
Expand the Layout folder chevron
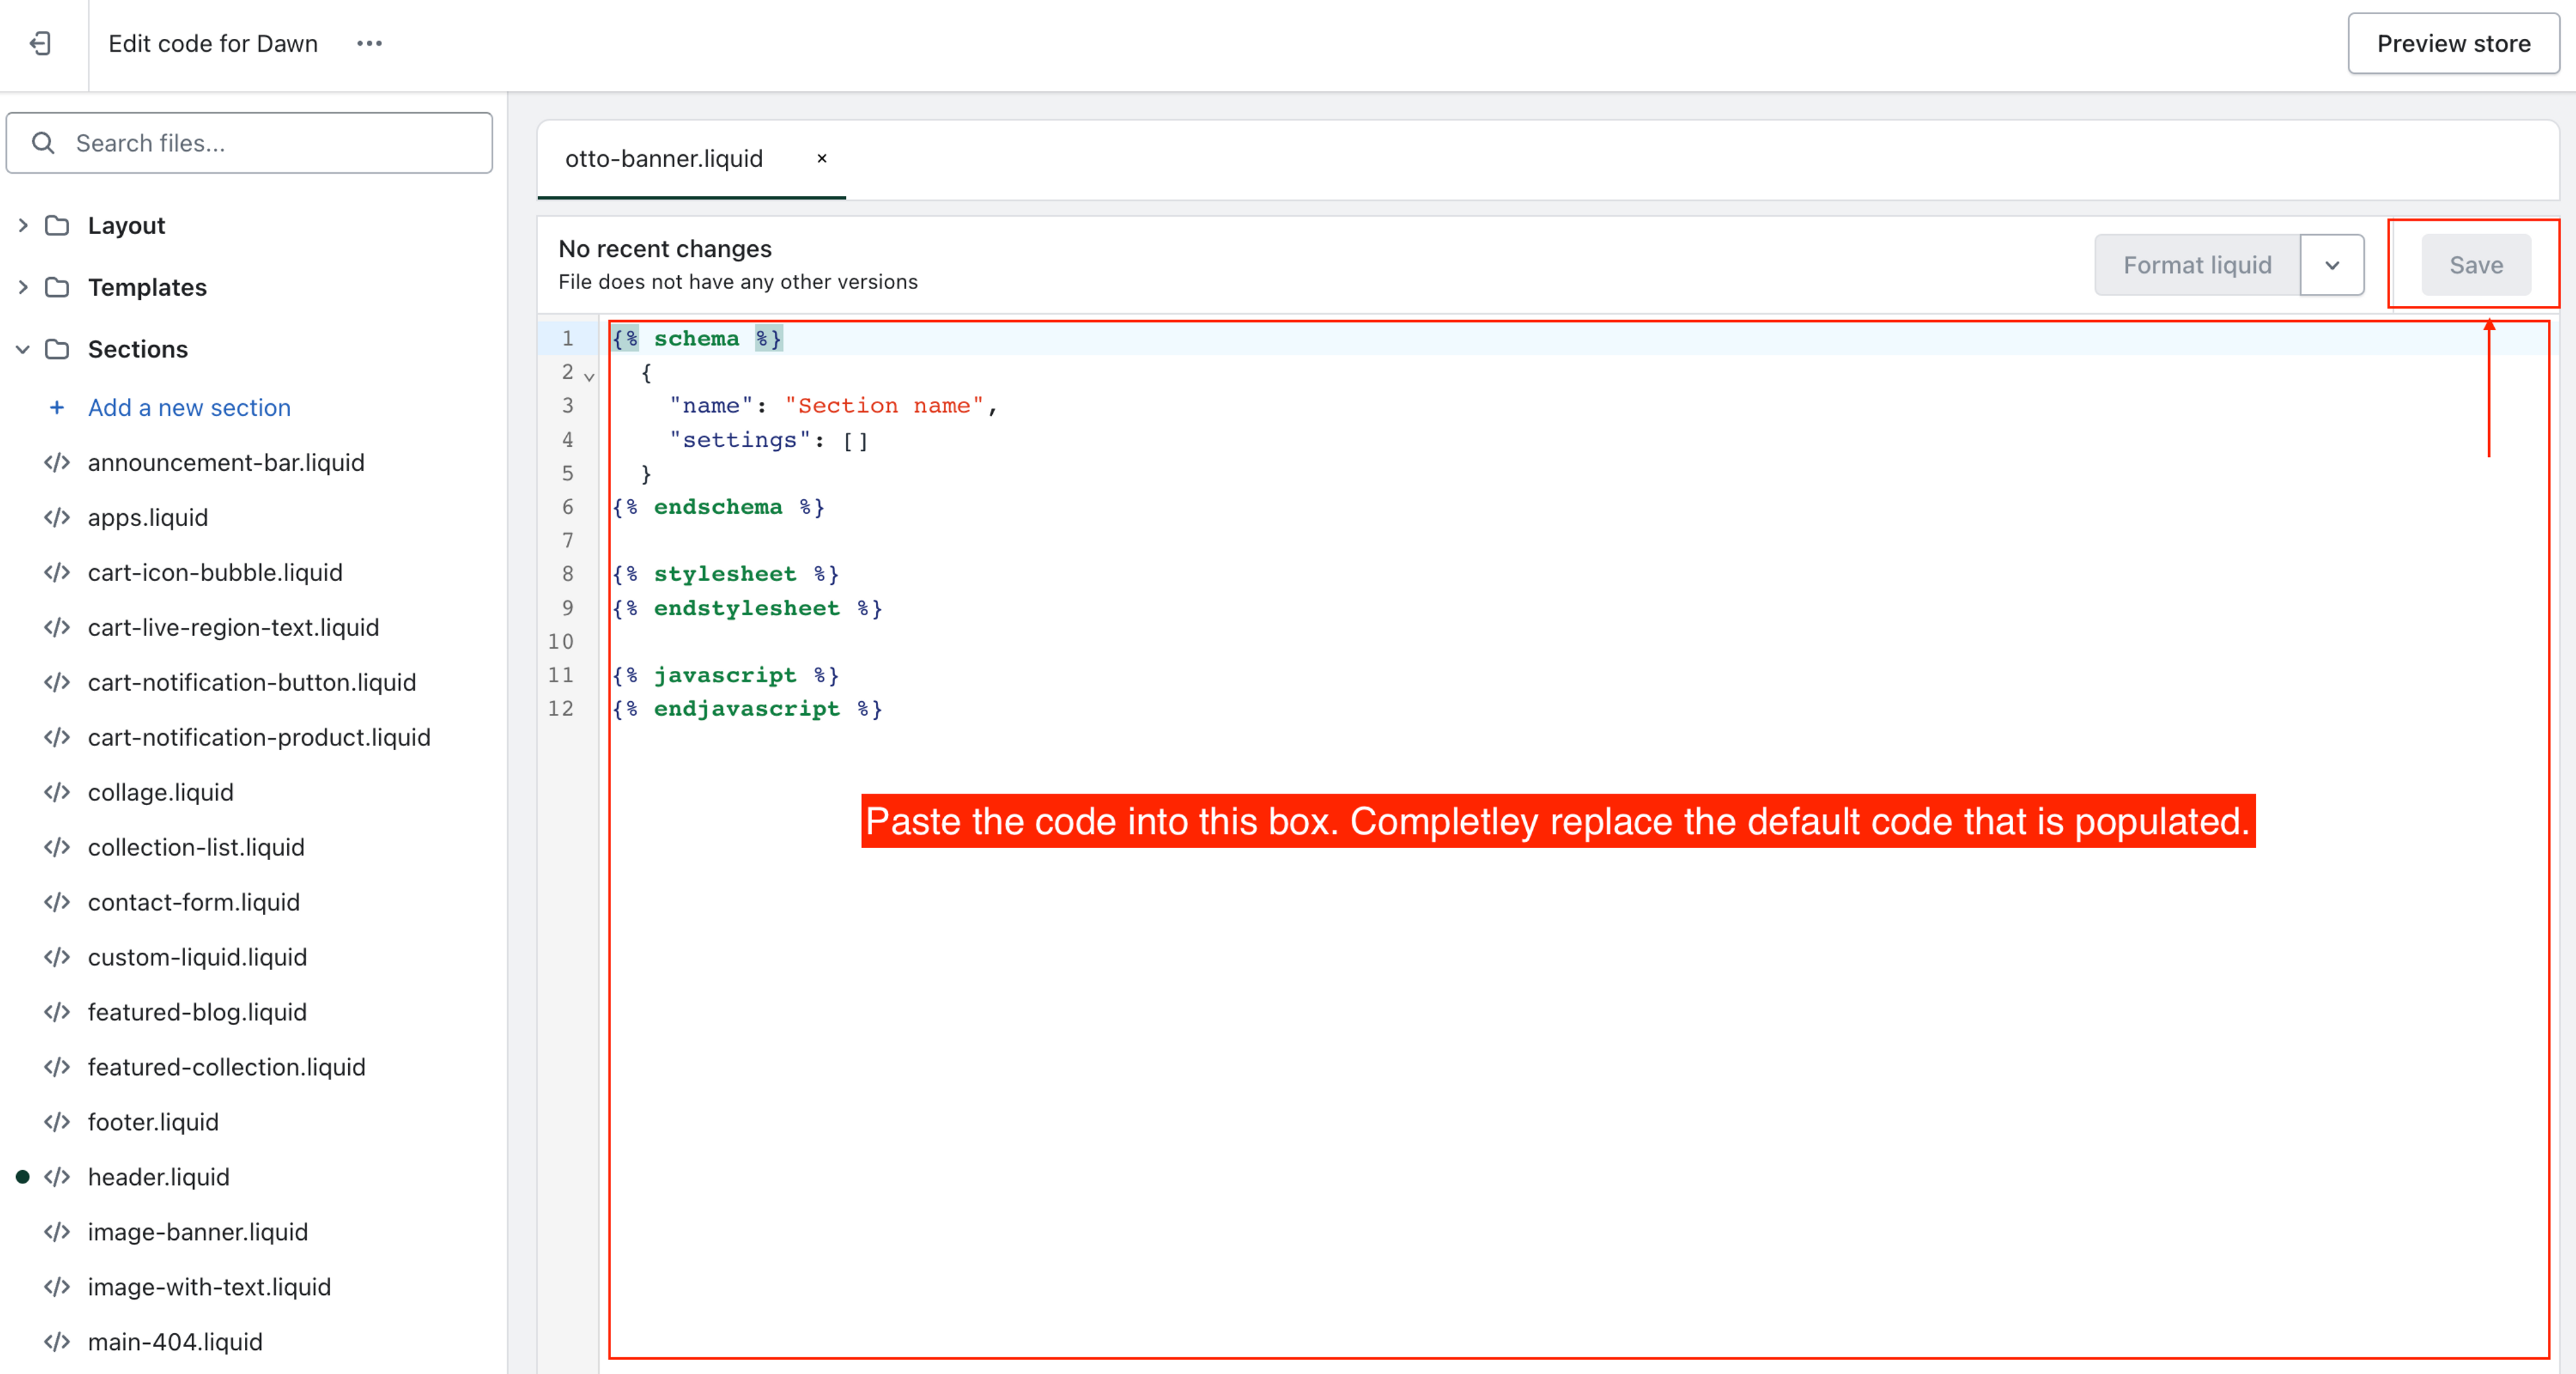point(22,225)
